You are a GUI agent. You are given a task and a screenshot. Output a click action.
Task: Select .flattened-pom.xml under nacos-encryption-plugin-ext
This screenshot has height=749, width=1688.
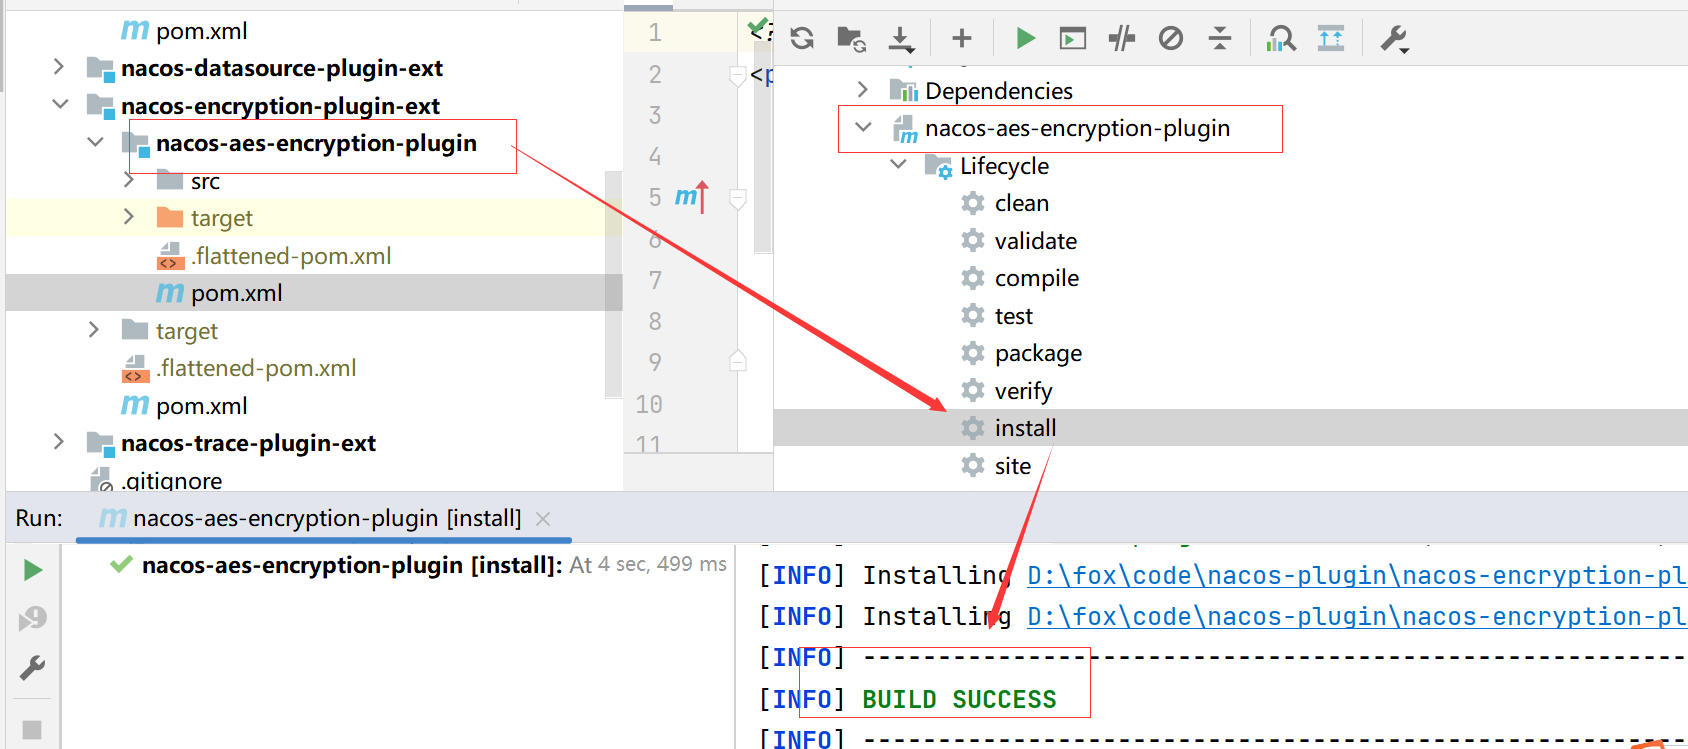pyautogui.click(x=256, y=368)
